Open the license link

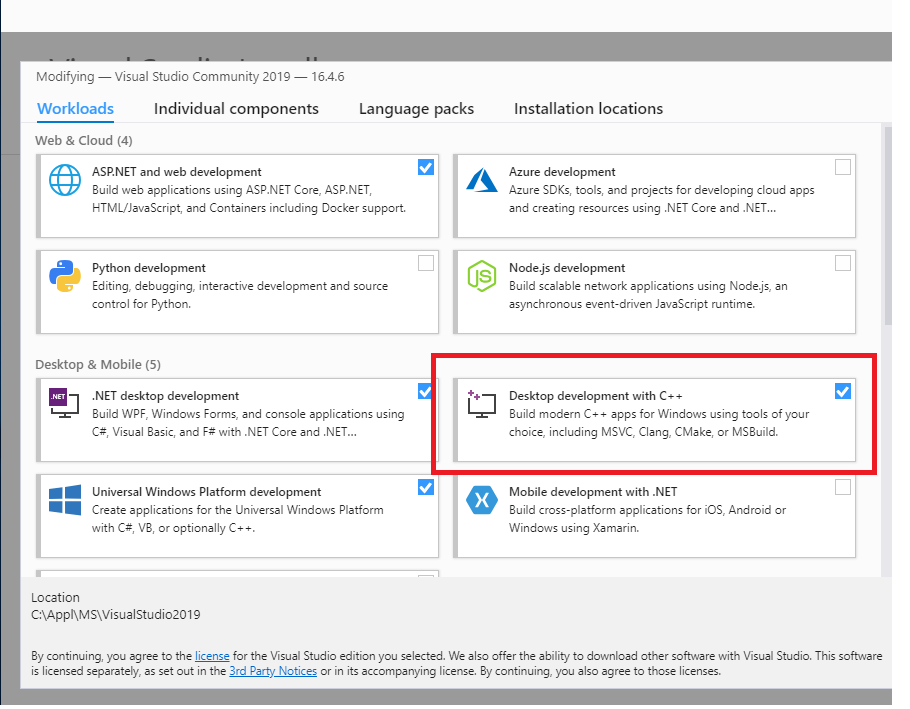[212, 656]
